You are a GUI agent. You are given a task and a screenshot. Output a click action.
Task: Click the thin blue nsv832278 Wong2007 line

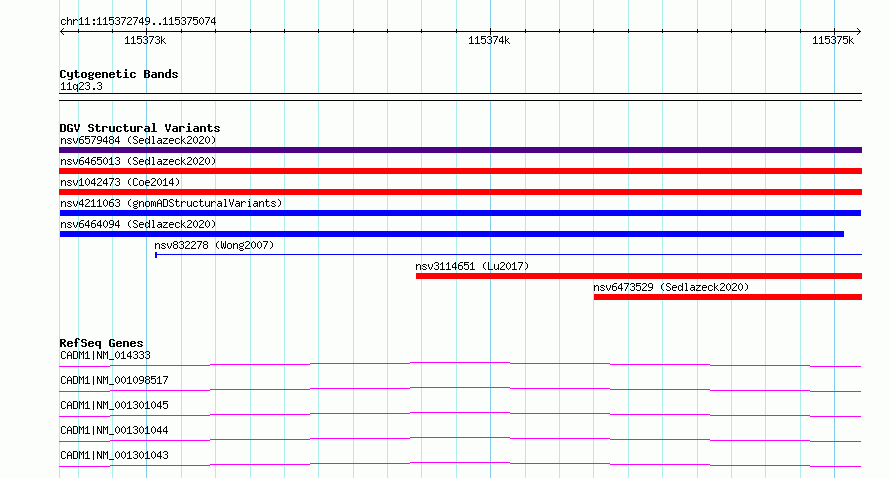(509, 255)
